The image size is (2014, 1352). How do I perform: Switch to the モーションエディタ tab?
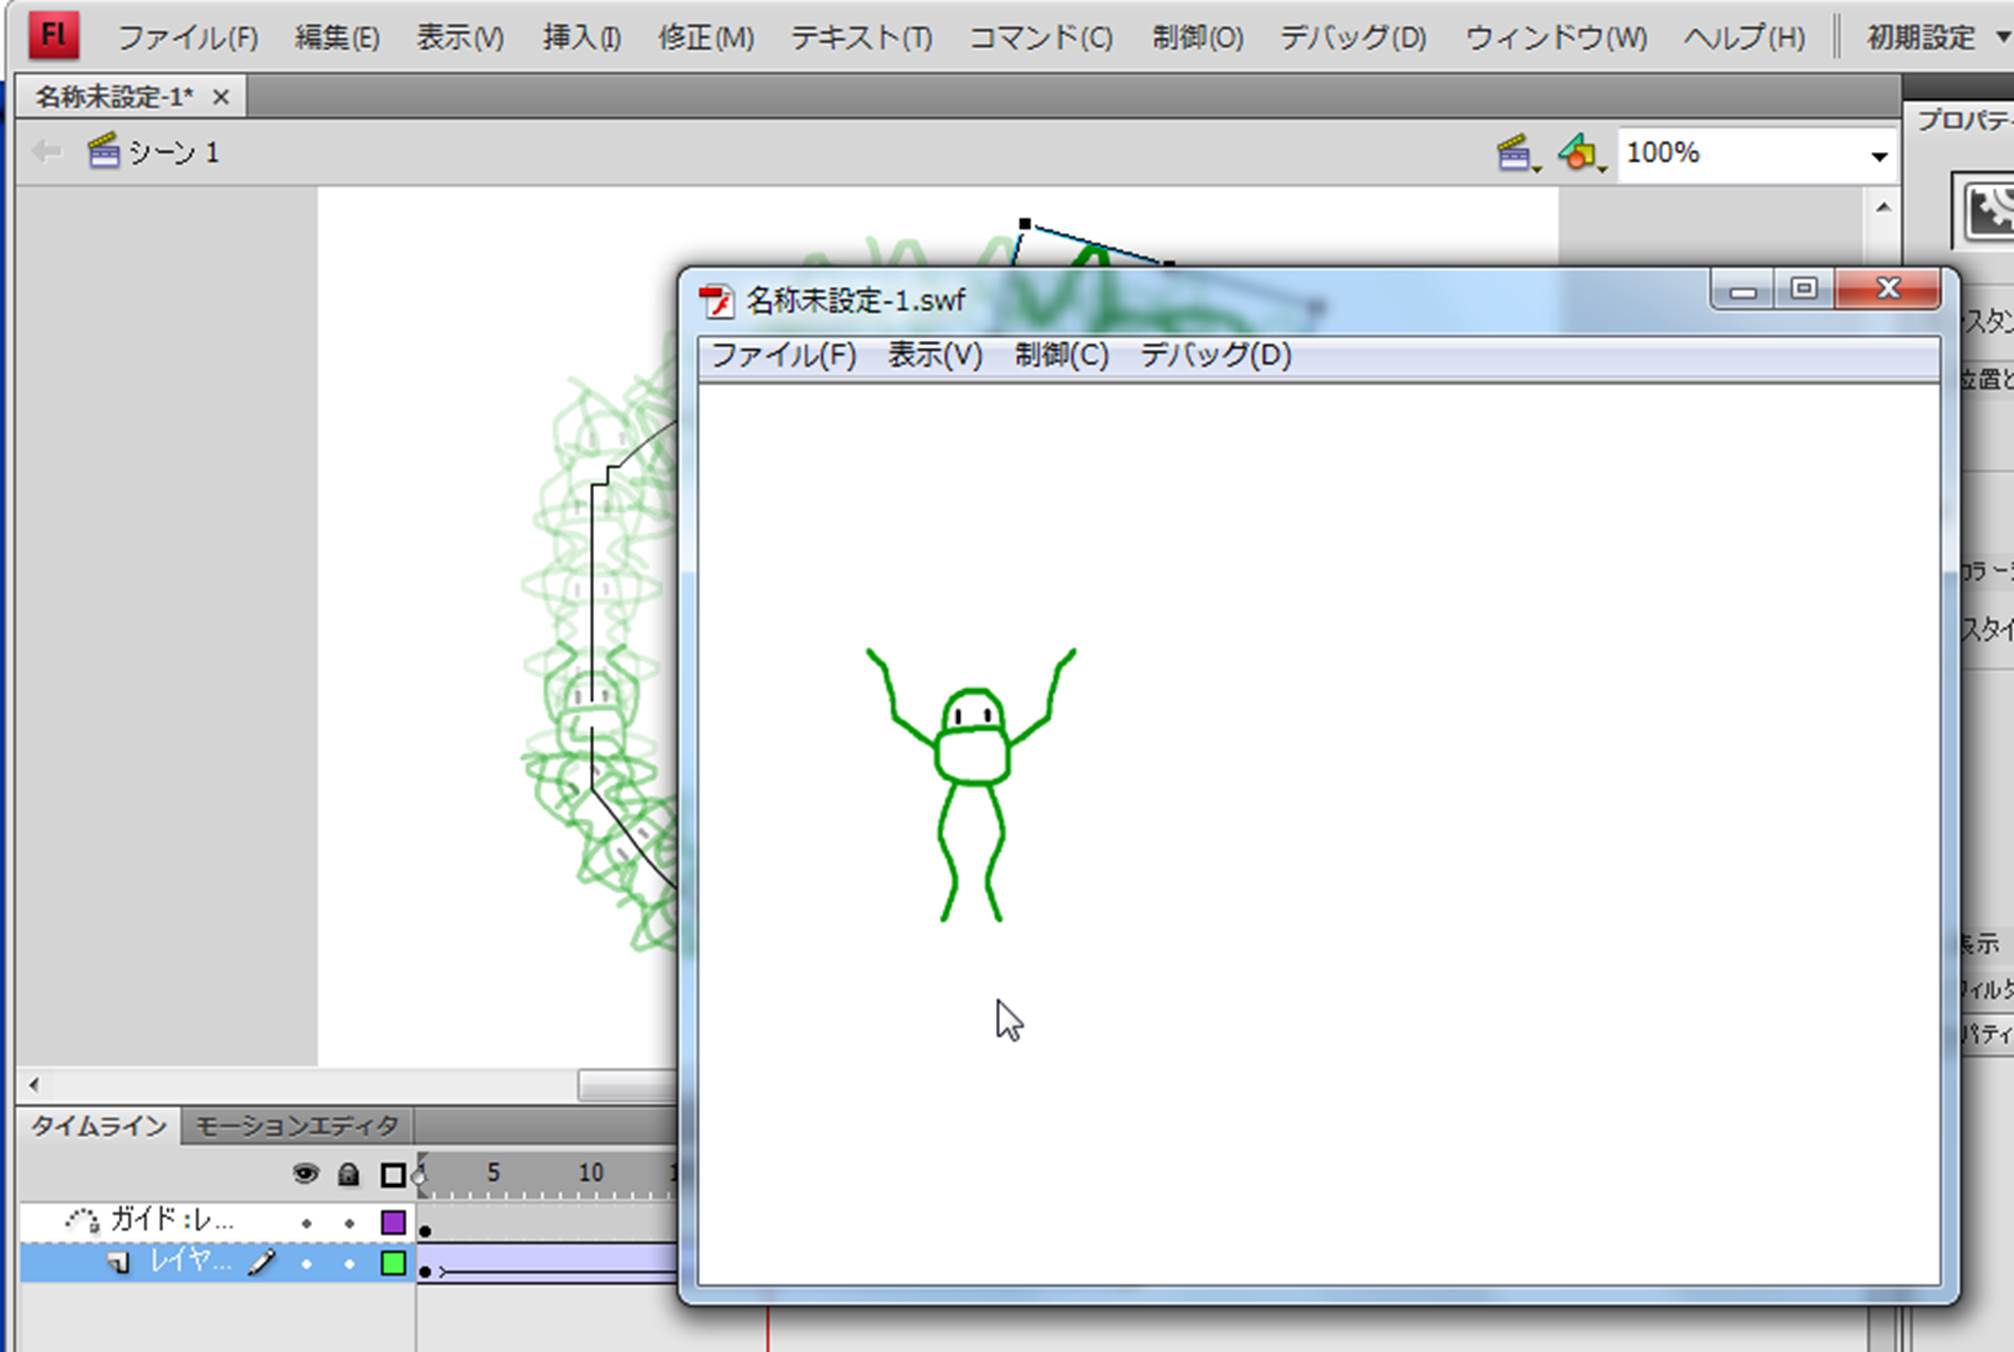pyautogui.click(x=296, y=1126)
